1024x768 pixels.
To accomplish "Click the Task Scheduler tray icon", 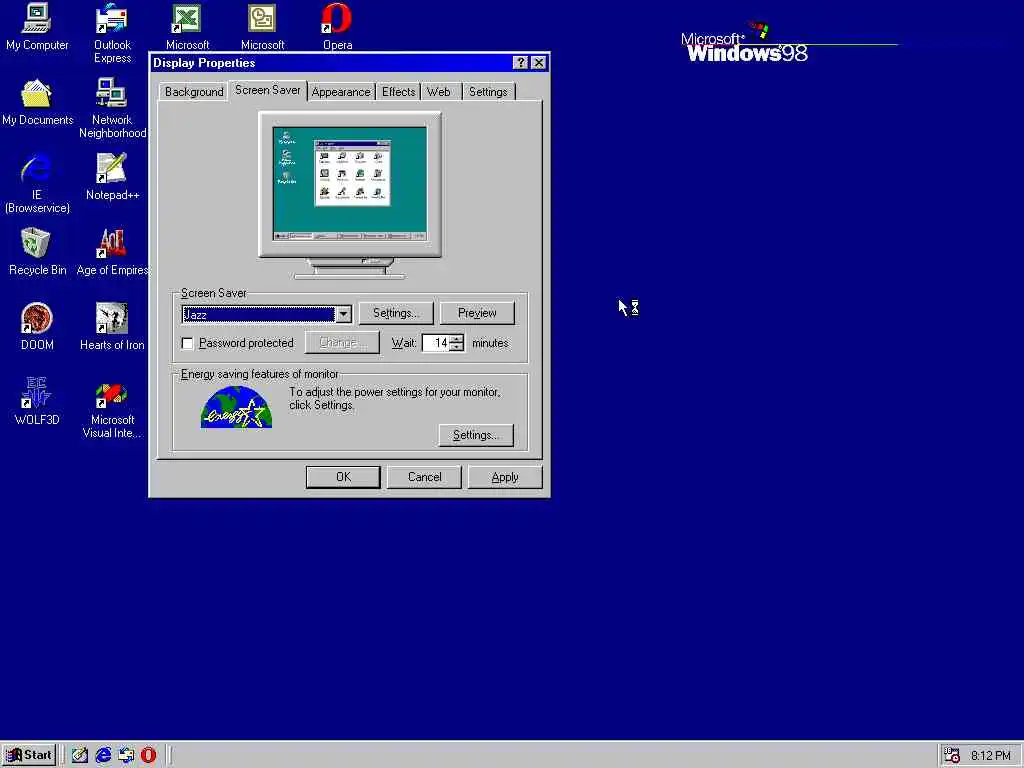I will pyautogui.click(x=952, y=755).
